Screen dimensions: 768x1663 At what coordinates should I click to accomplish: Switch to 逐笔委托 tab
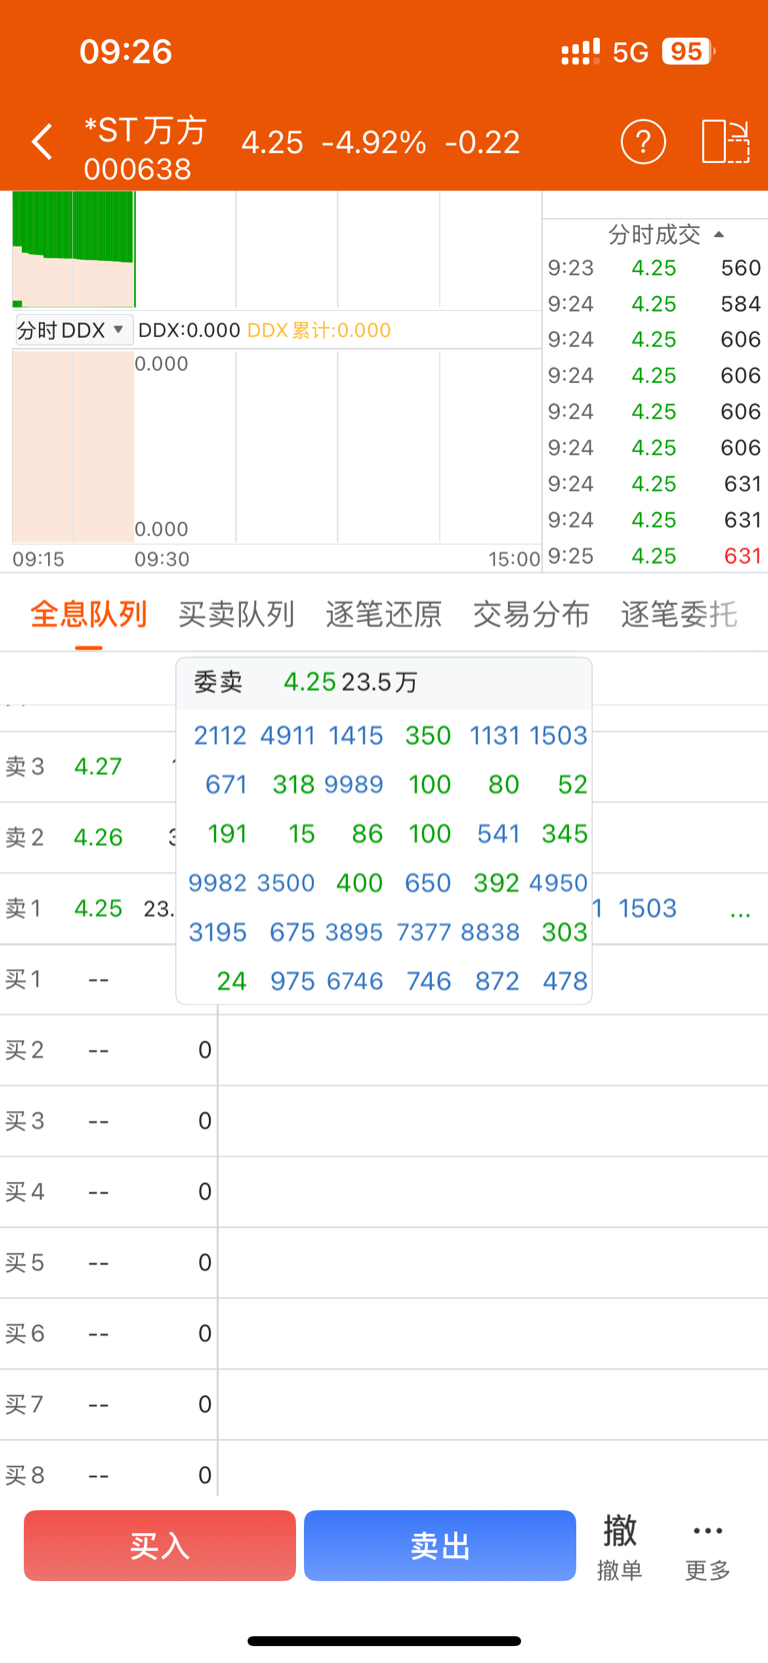pyautogui.click(x=679, y=614)
